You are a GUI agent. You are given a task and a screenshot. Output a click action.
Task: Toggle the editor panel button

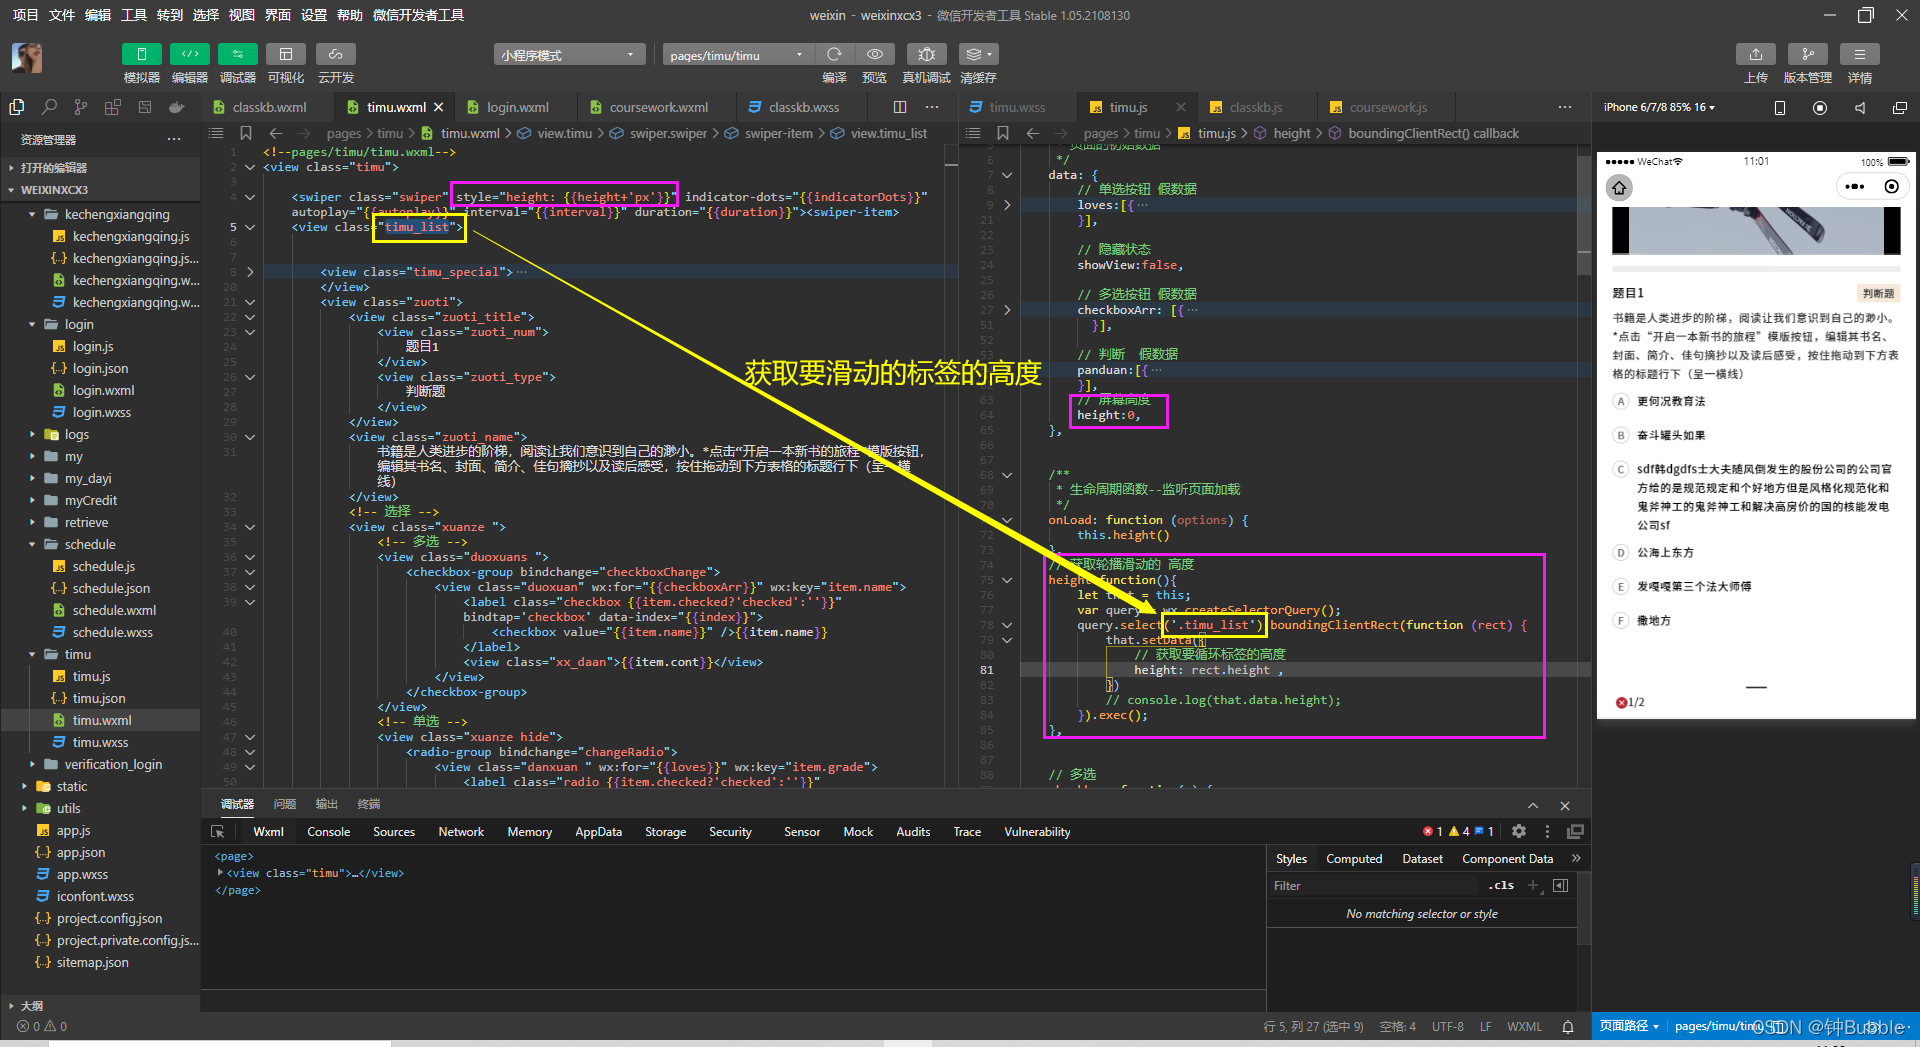tap(190, 54)
